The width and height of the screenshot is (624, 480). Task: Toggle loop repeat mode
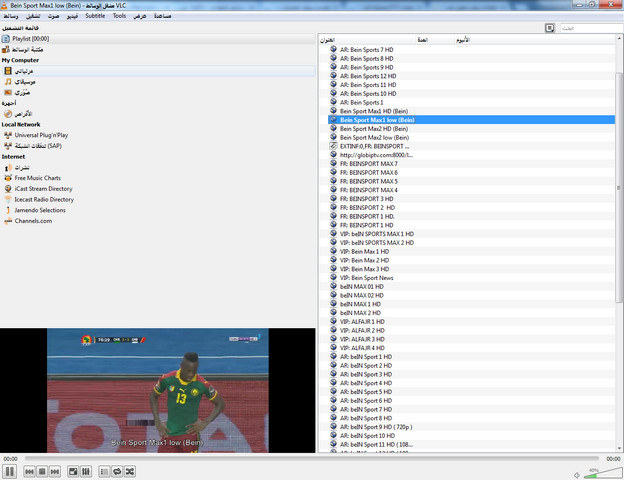tap(117, 471)
